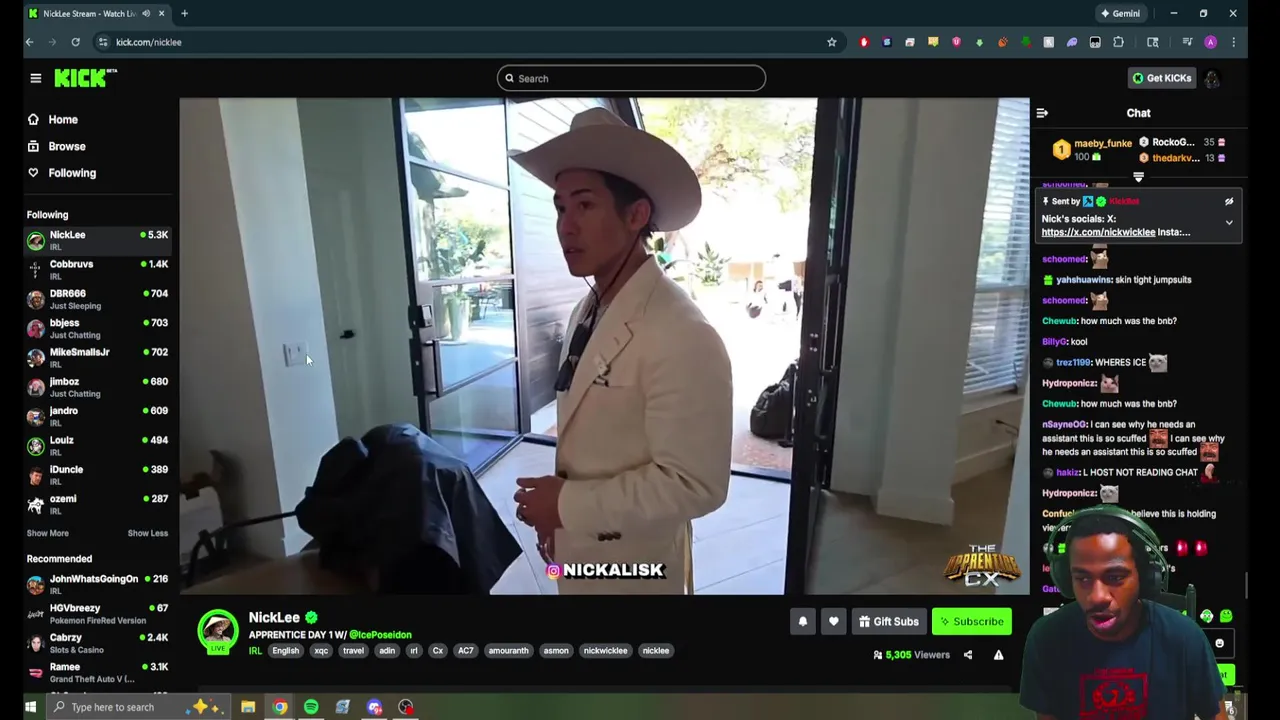Select the English tag
This screenshot has width=1280, height=720.
(285, 651)
